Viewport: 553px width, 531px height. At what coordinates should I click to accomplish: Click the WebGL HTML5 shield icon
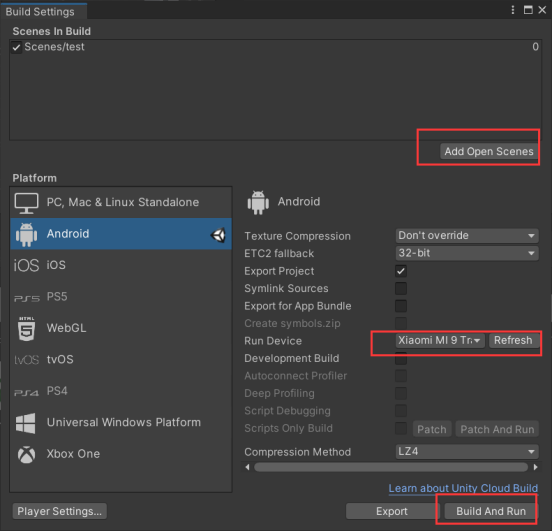click(x=27, y=329)
